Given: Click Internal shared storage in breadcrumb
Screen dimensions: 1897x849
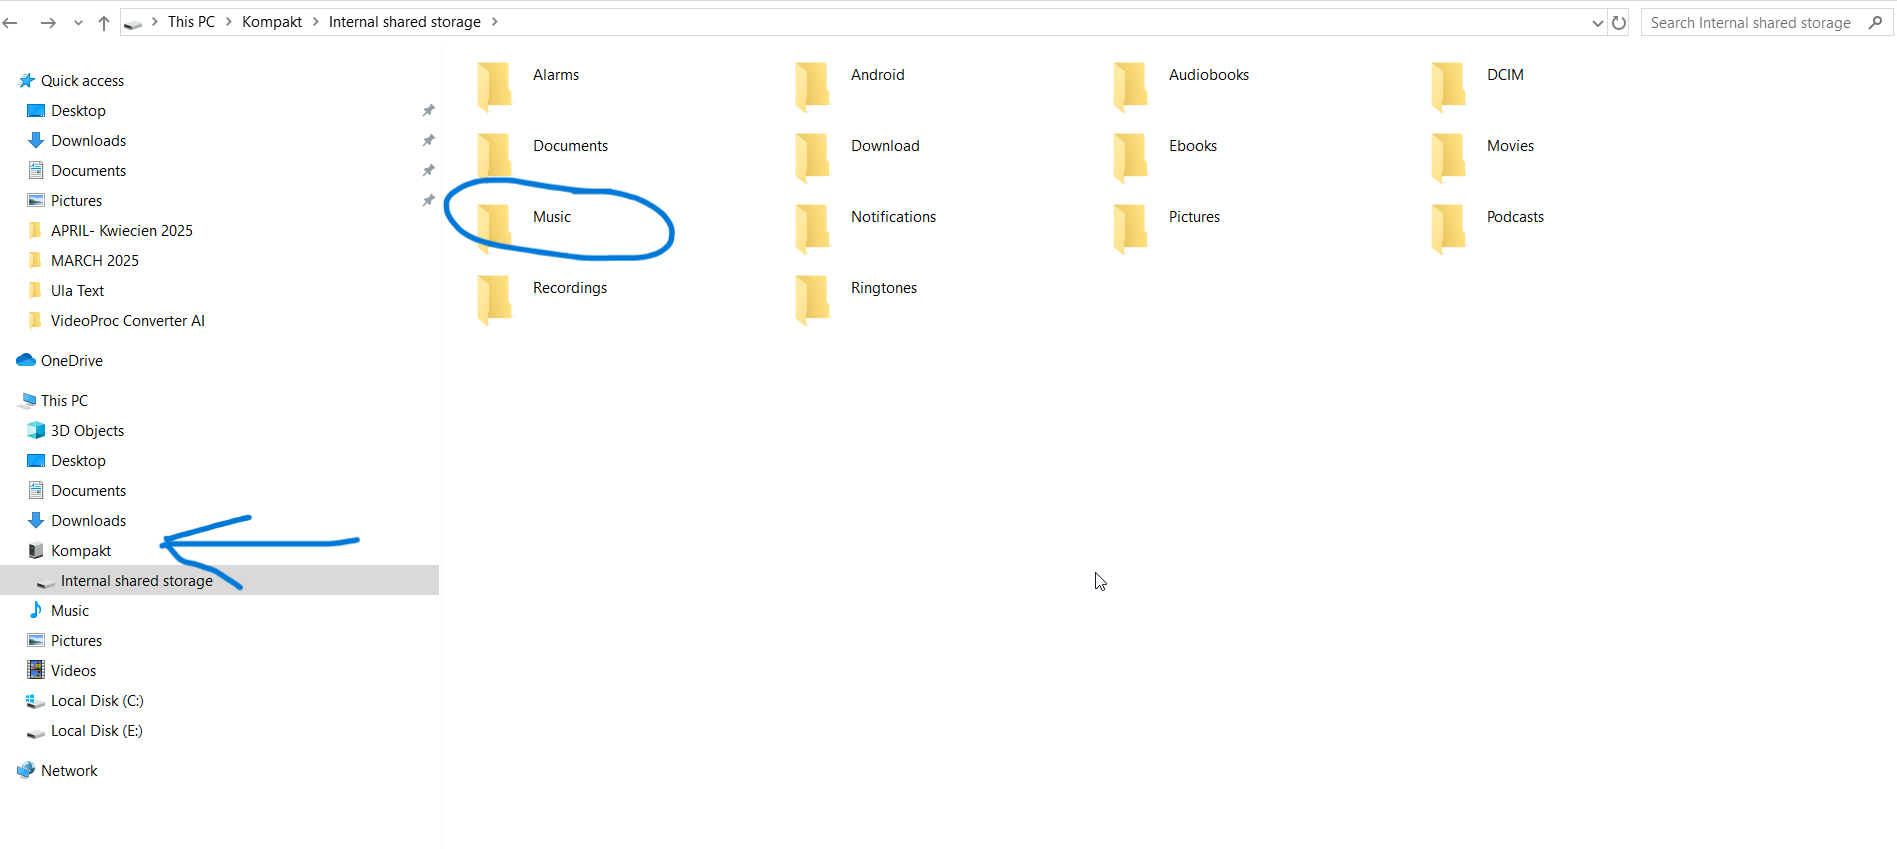Looking at the screenshot, I should [x=405, y=22].
